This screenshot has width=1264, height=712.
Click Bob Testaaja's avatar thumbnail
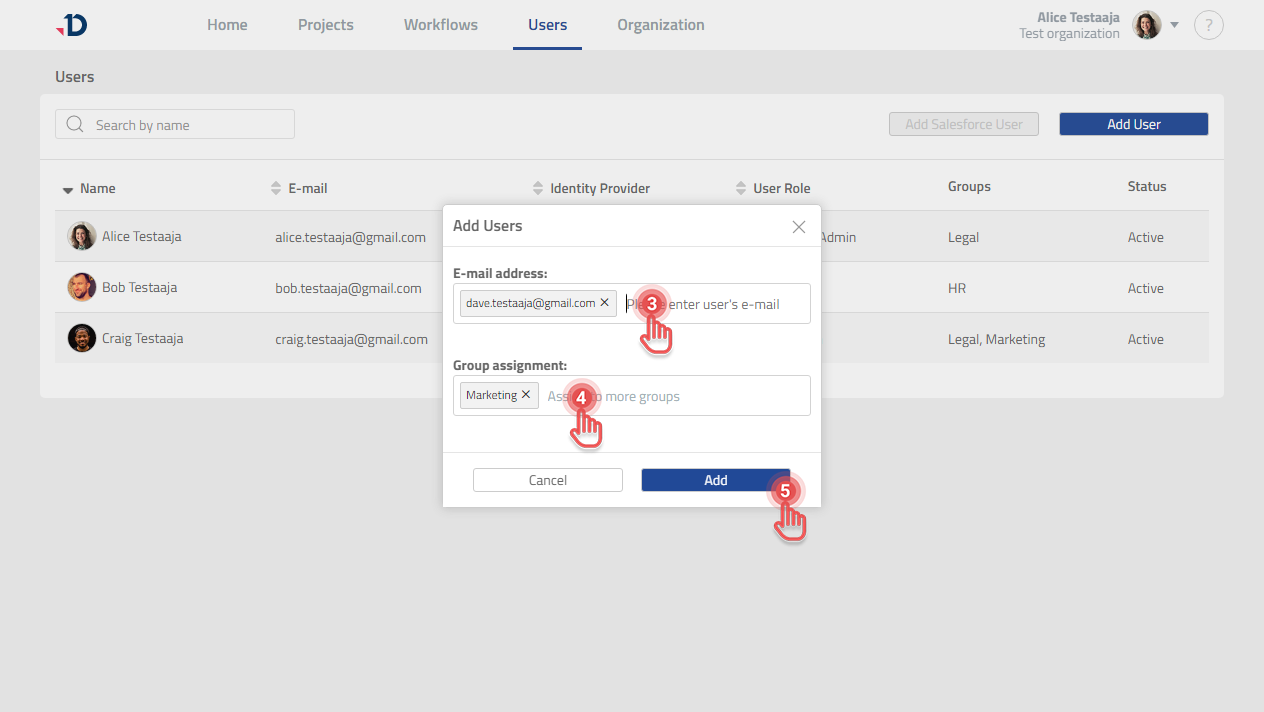tap(82, 288)
